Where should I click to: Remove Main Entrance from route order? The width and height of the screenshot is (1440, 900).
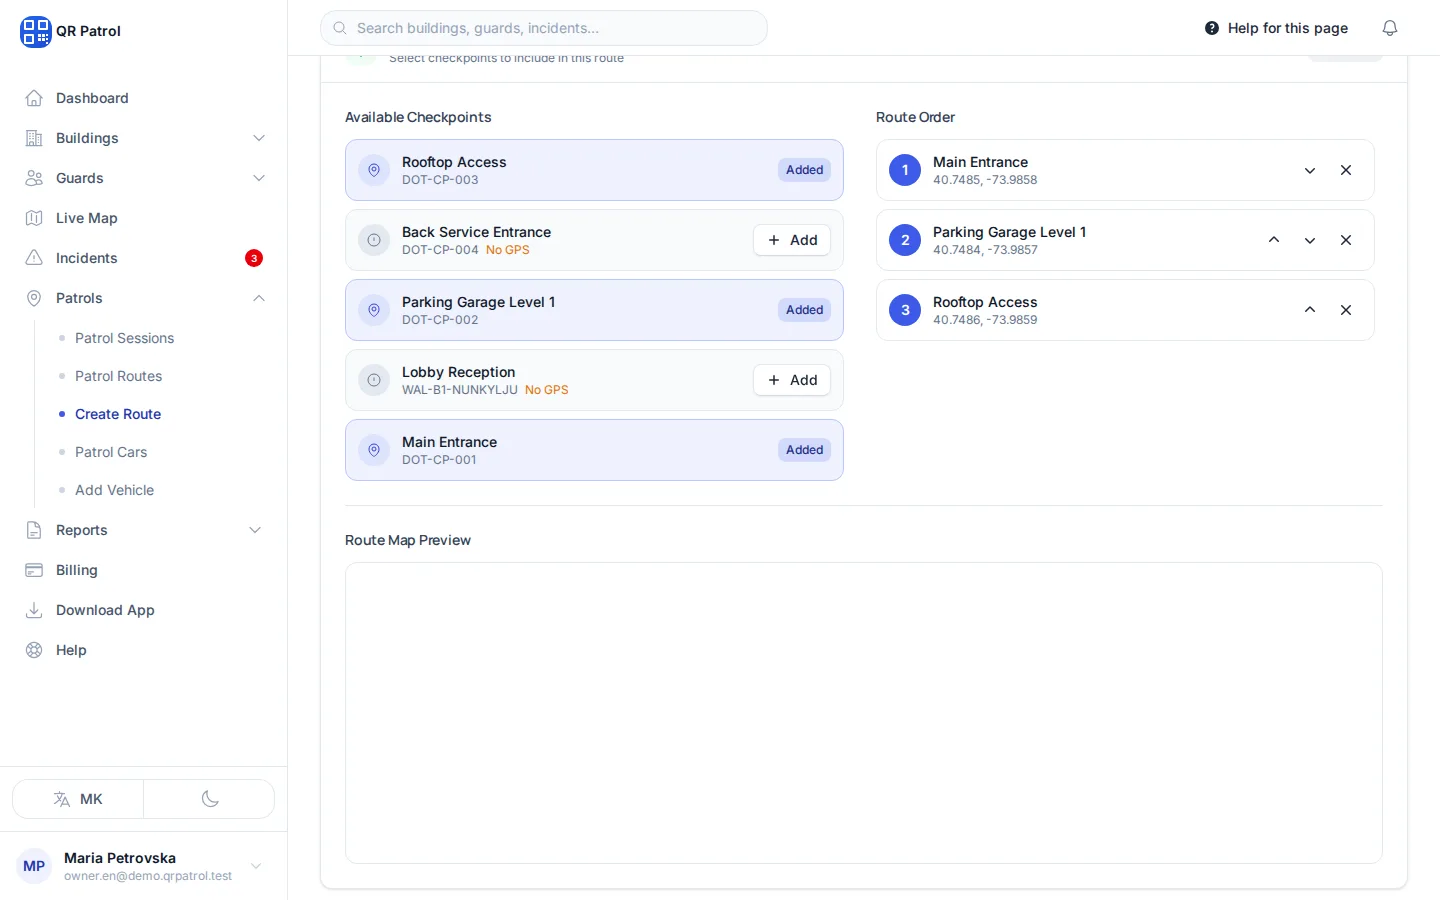coord(1346,170)
